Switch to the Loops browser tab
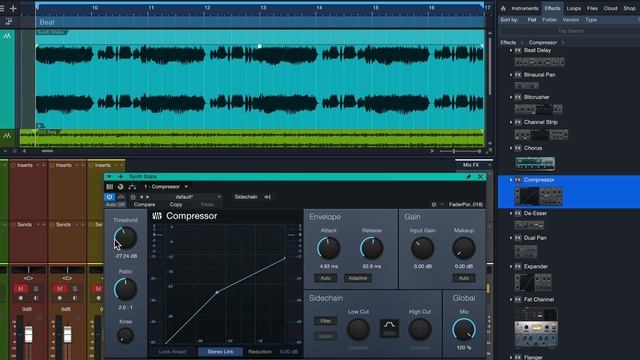Screen dimensions: 640x360 (573, 8)
